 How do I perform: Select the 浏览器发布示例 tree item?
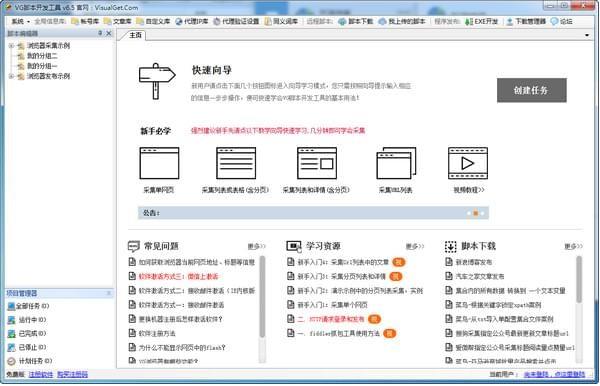coord(48,76)
